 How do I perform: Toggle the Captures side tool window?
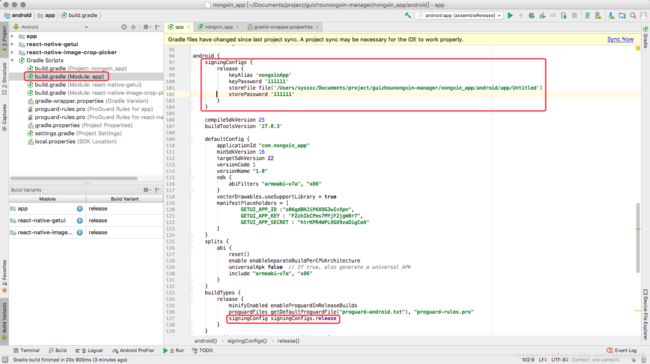4,117
